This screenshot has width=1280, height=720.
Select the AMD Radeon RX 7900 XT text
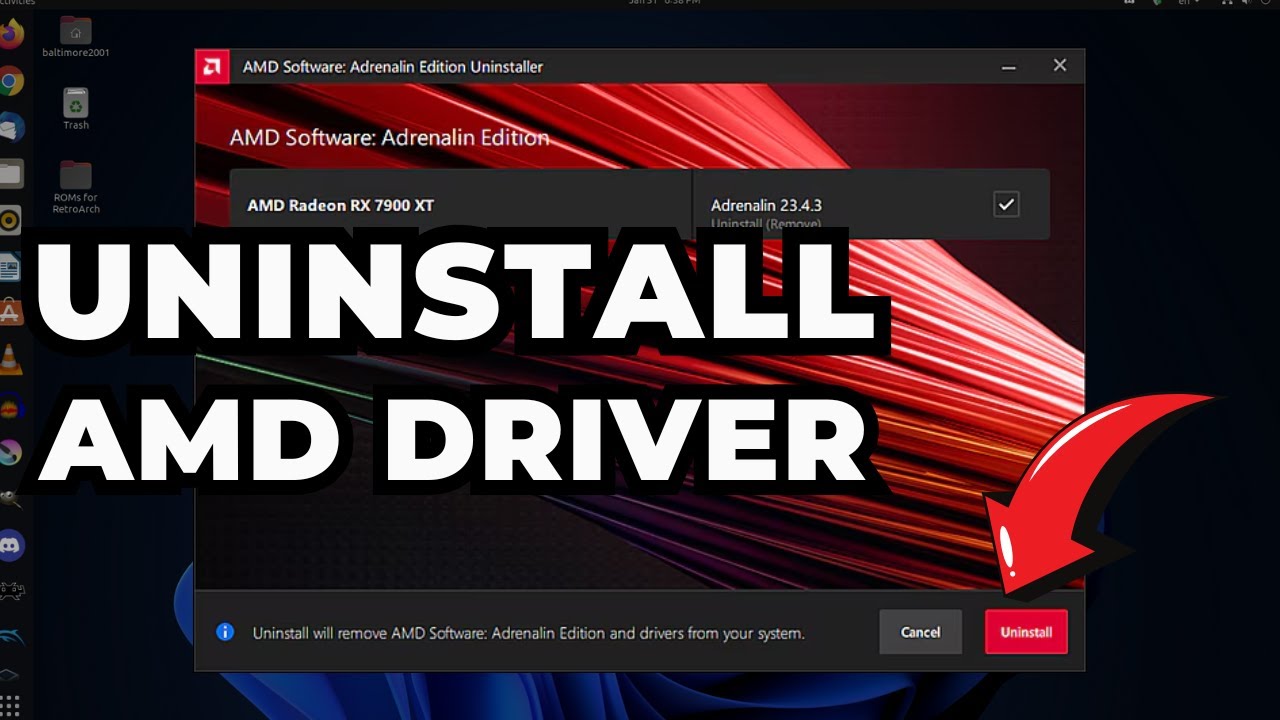click(x=341, y=205)
